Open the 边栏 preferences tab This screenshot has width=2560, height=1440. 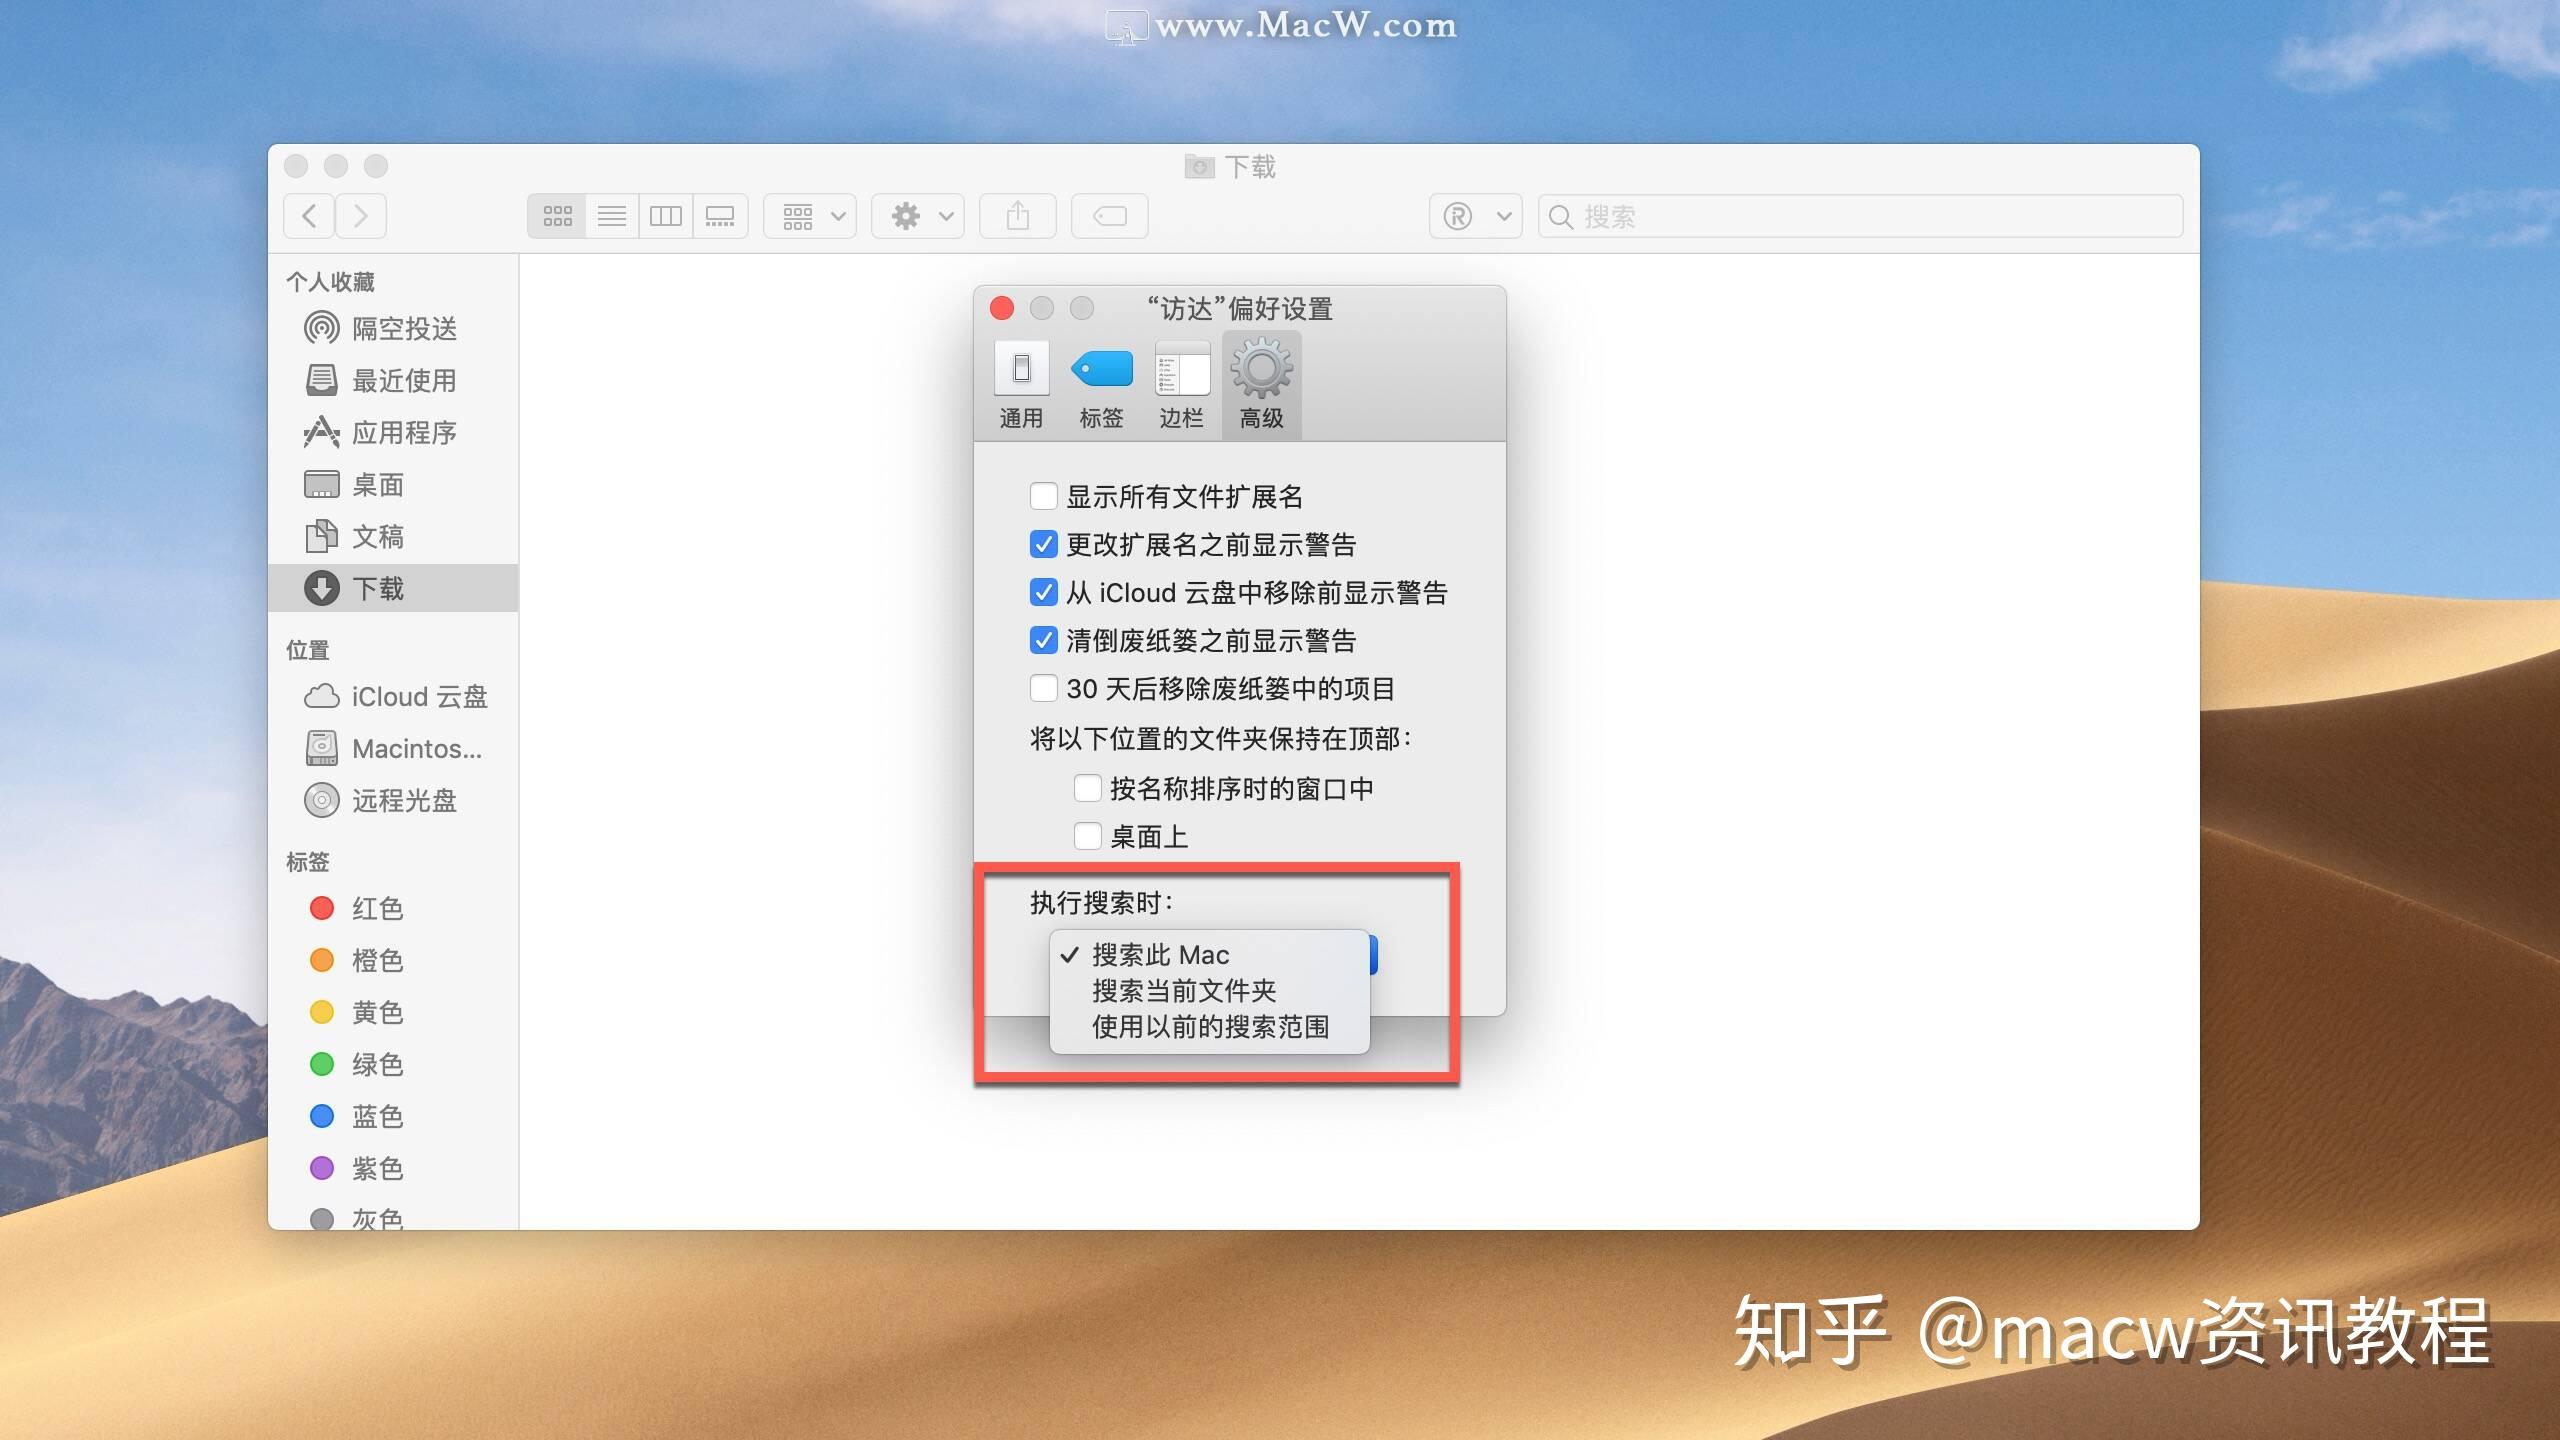pos(1182,385)
